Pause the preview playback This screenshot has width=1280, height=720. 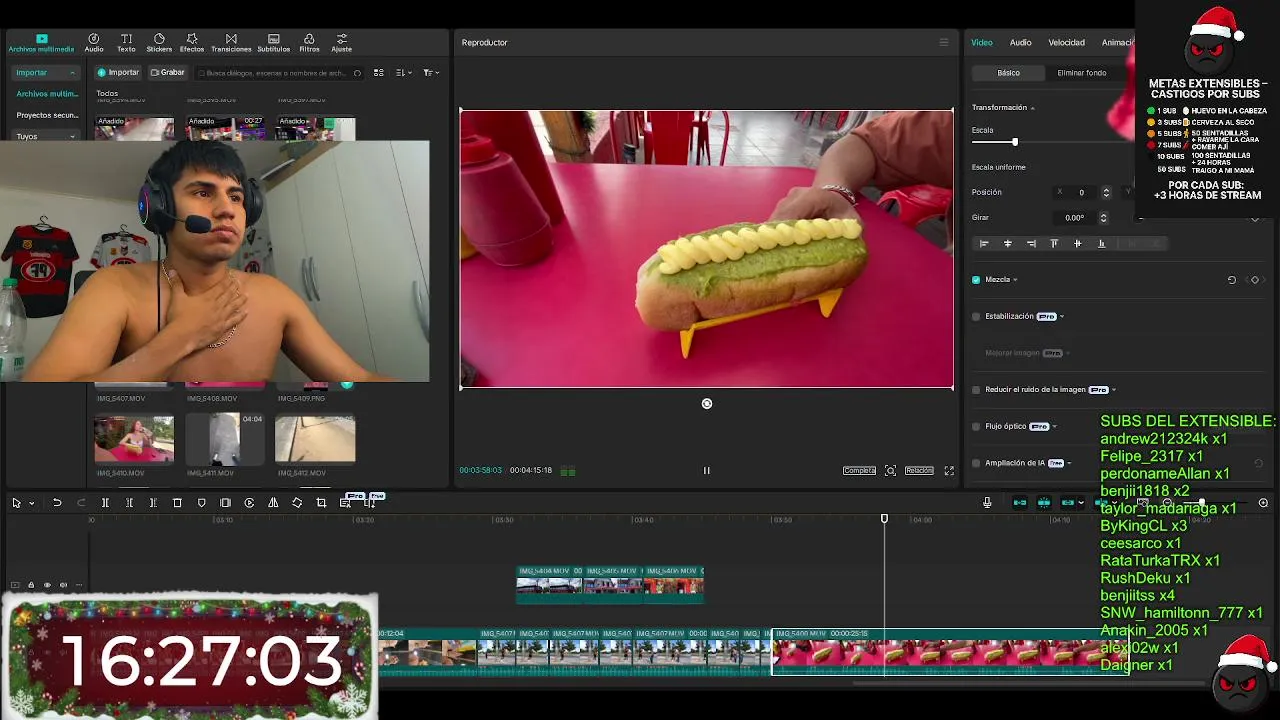click(706, 470)
